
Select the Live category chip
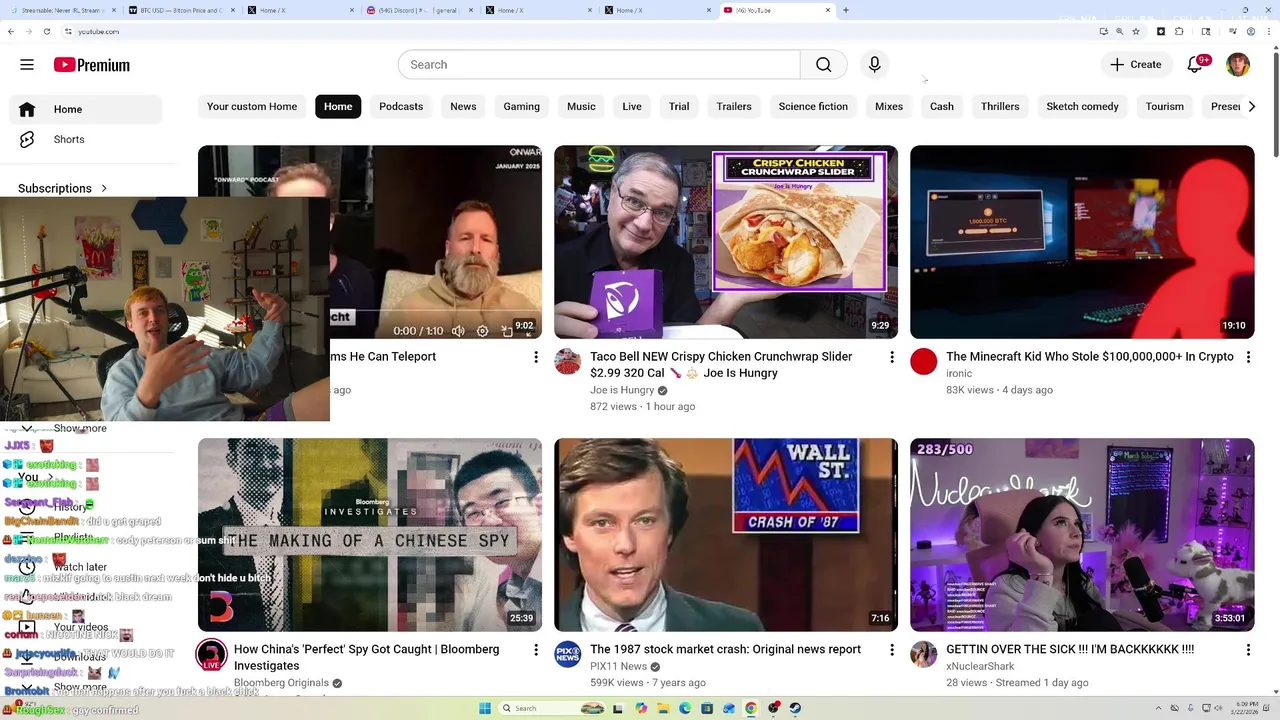point(632,107)
